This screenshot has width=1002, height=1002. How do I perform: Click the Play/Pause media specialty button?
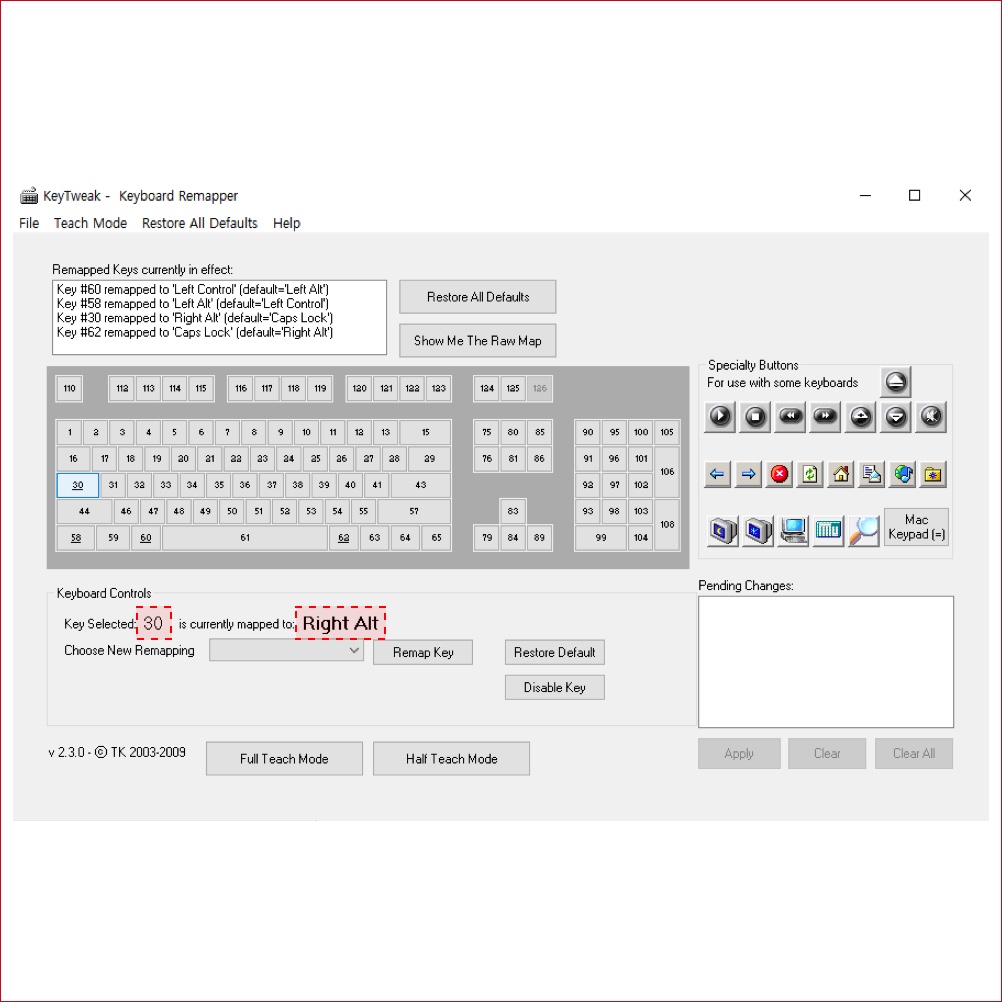(x=720, y=417)
